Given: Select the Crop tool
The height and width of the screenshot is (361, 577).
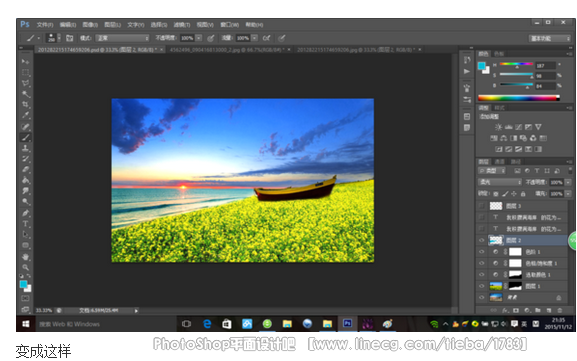Looking at the screenshot, I should [25, 105].
